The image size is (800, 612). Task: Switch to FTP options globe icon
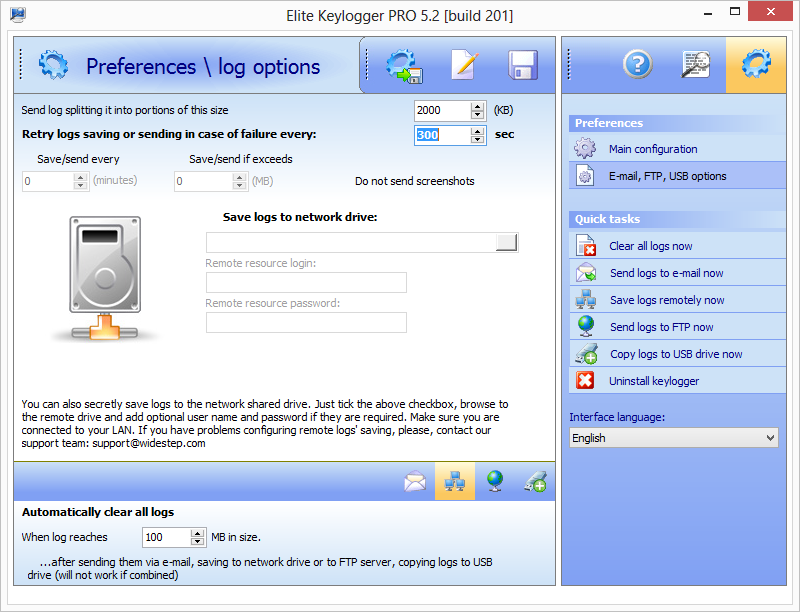(x=494, y=482)
